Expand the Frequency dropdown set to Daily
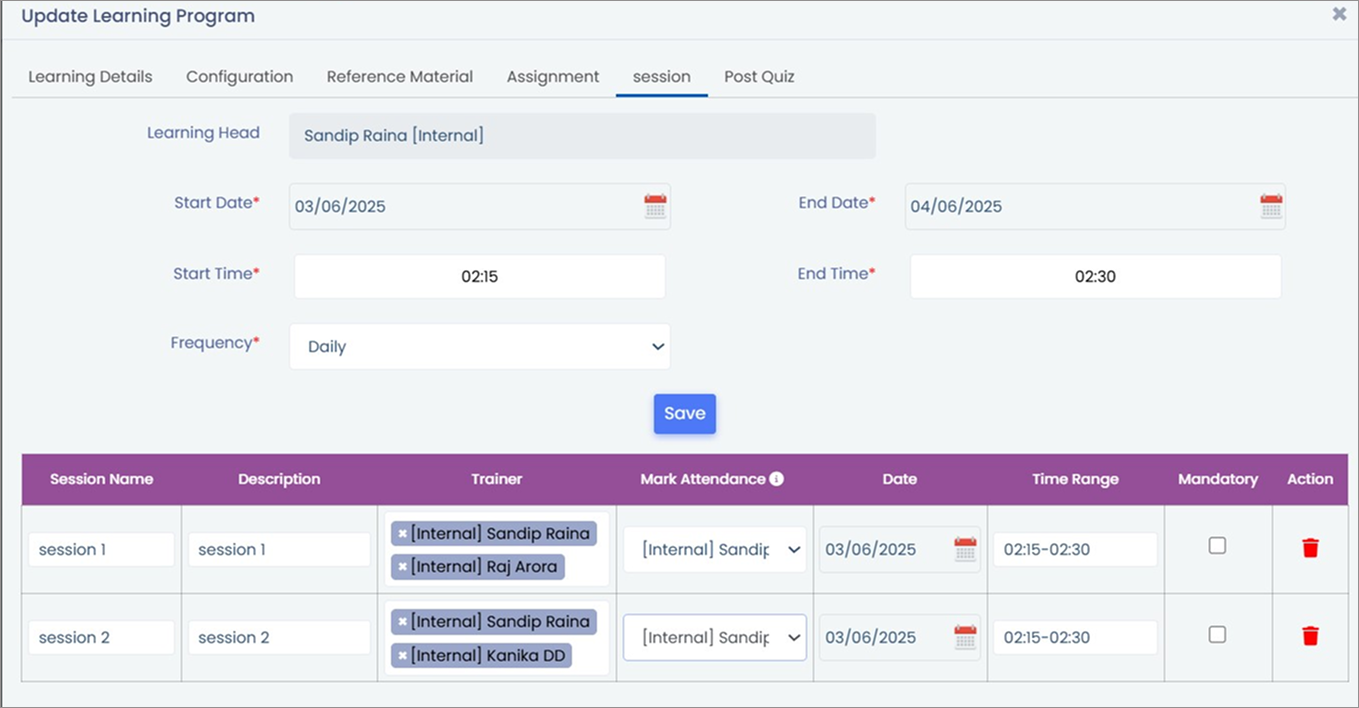1359x708 pixels. point(480,347)
